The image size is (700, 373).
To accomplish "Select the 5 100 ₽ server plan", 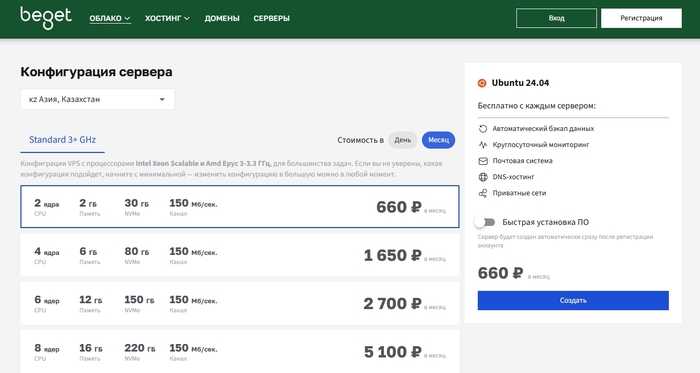I will (240, 352).
